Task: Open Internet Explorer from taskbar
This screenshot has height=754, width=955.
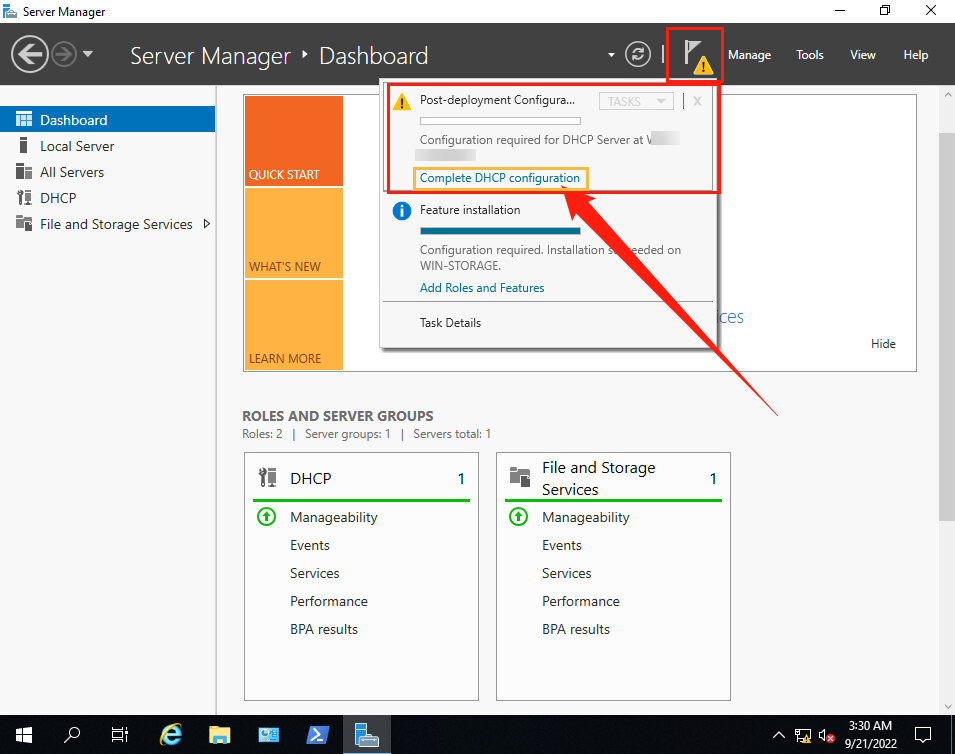Action: tap(171, 735)
